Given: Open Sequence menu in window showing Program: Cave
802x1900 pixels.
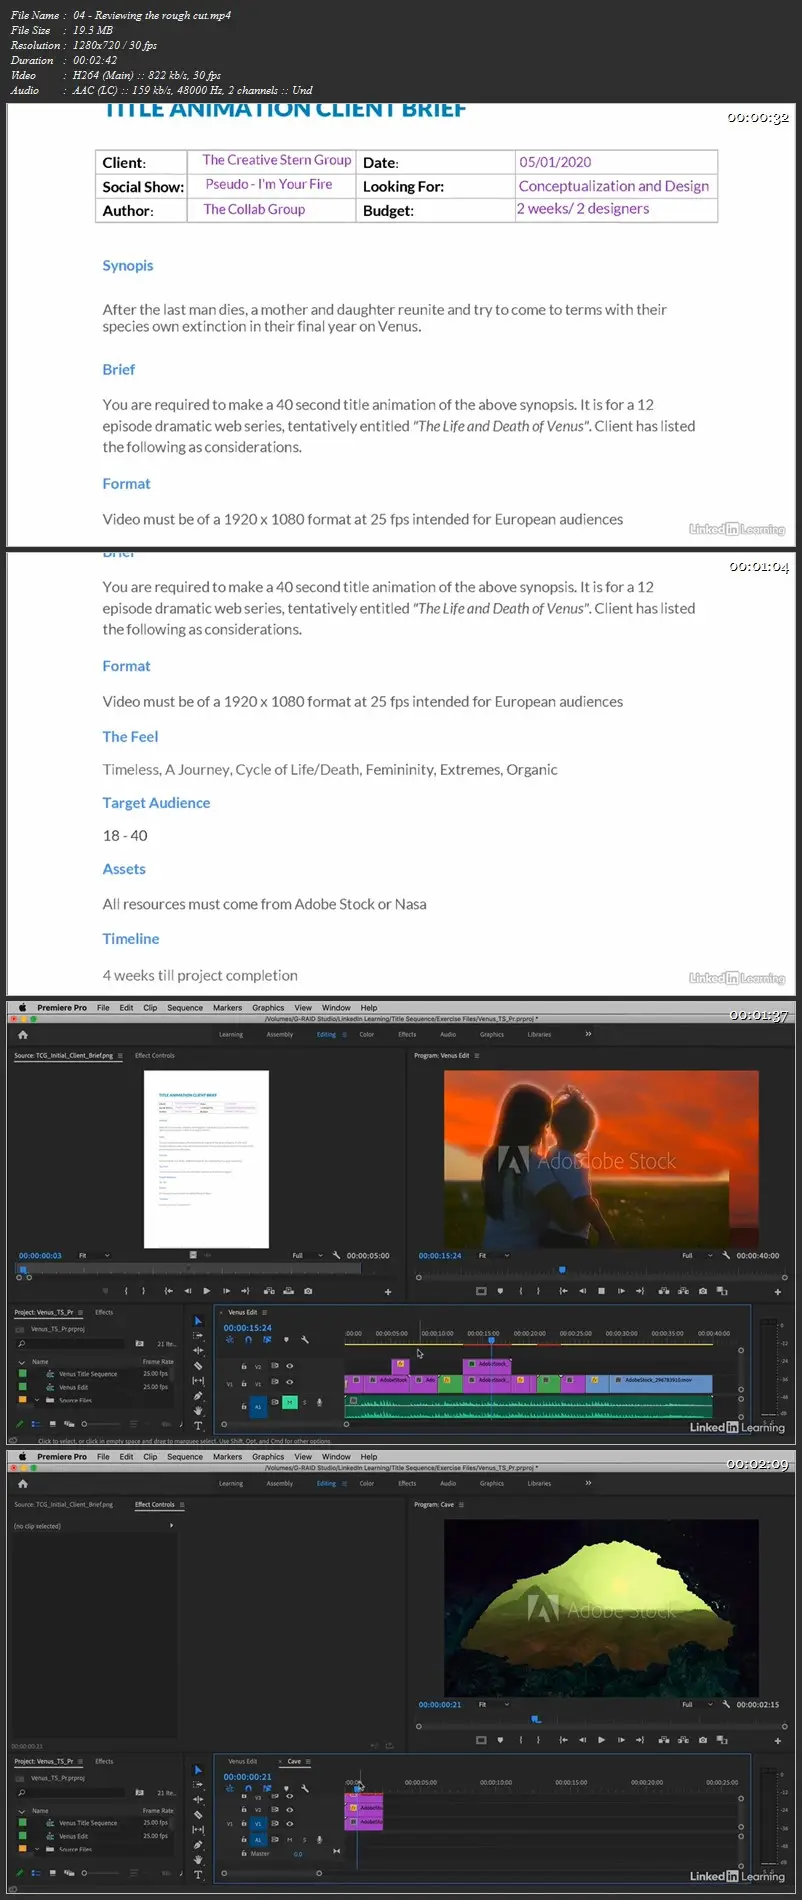Looking at the screenshot, I should pyautogui.click(x=184, y=1457).
